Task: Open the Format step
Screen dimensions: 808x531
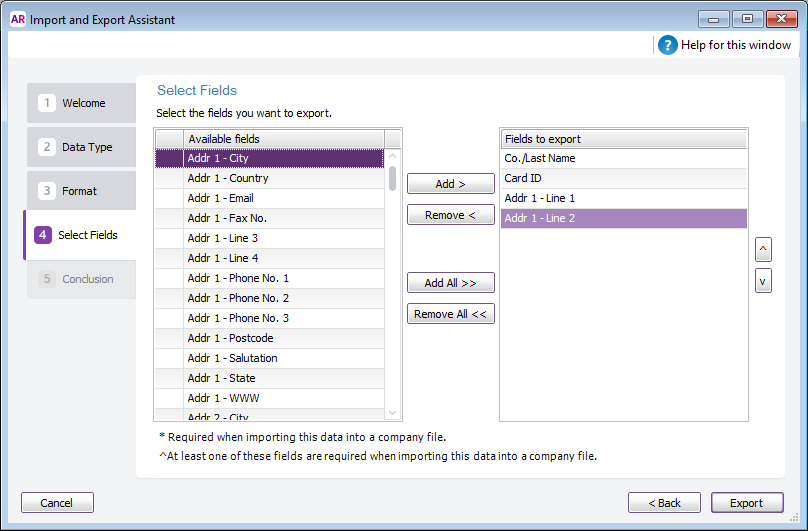Action: 82,191
